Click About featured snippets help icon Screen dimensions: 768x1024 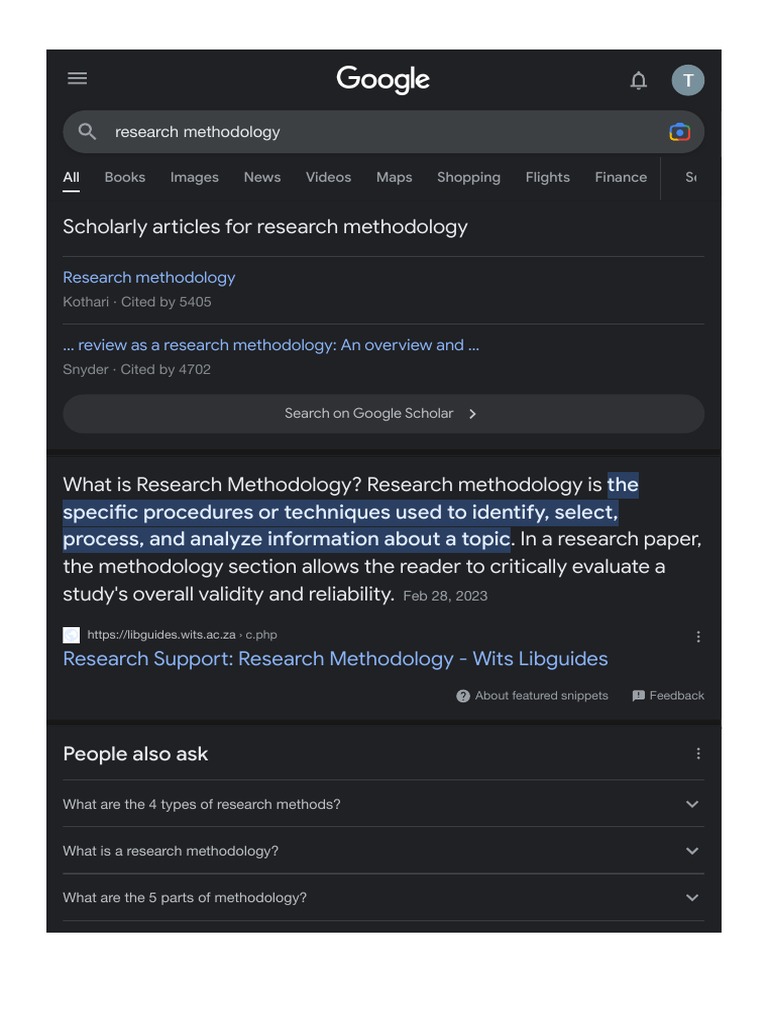463,696
